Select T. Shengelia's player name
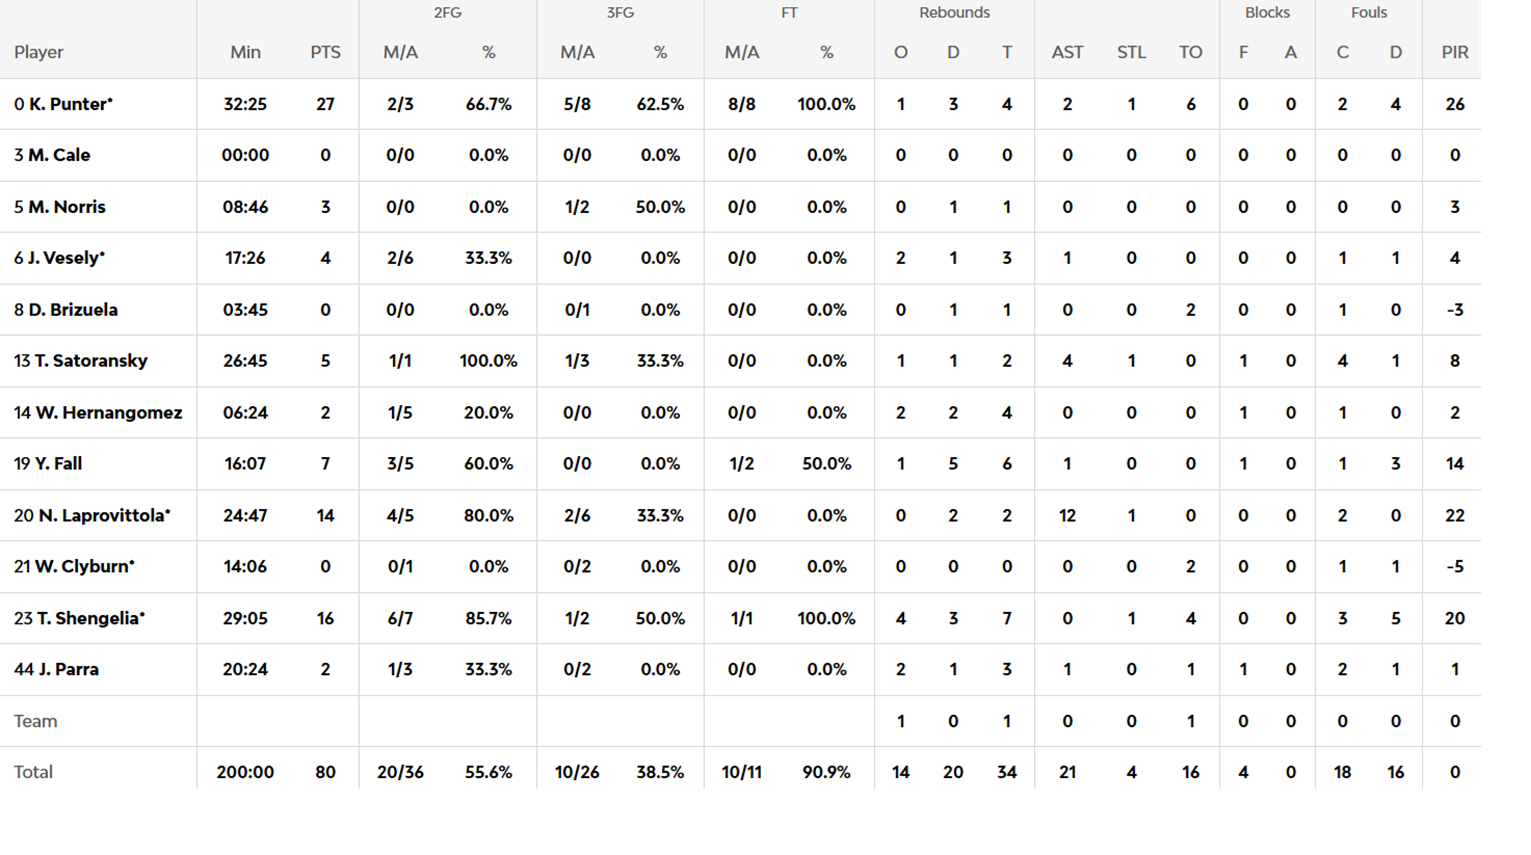The image size is (1531, 855). [x=90, y=619]
